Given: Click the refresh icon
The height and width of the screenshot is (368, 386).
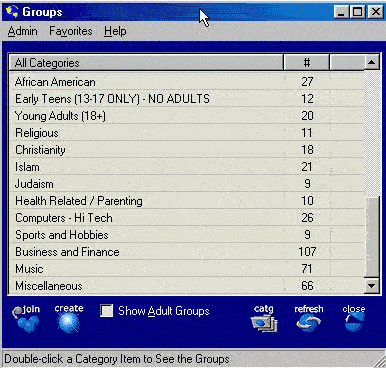Looking at the screenshot, I should (x=309, y=319).
